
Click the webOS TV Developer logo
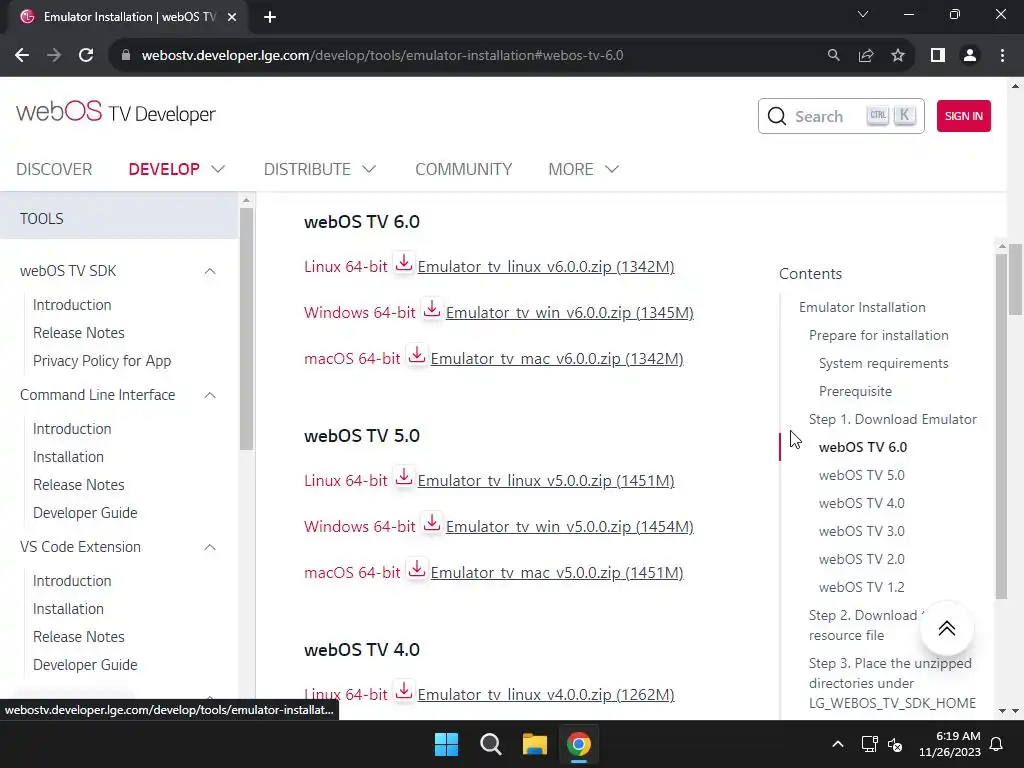coord(116,112)
